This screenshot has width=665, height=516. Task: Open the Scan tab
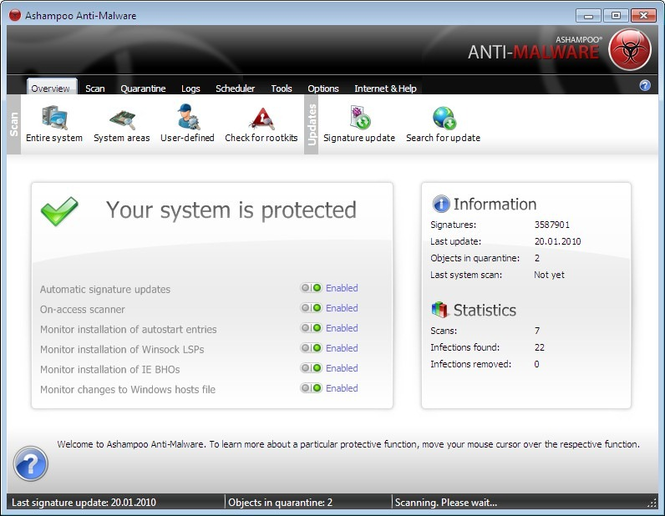tap(95, 88)
